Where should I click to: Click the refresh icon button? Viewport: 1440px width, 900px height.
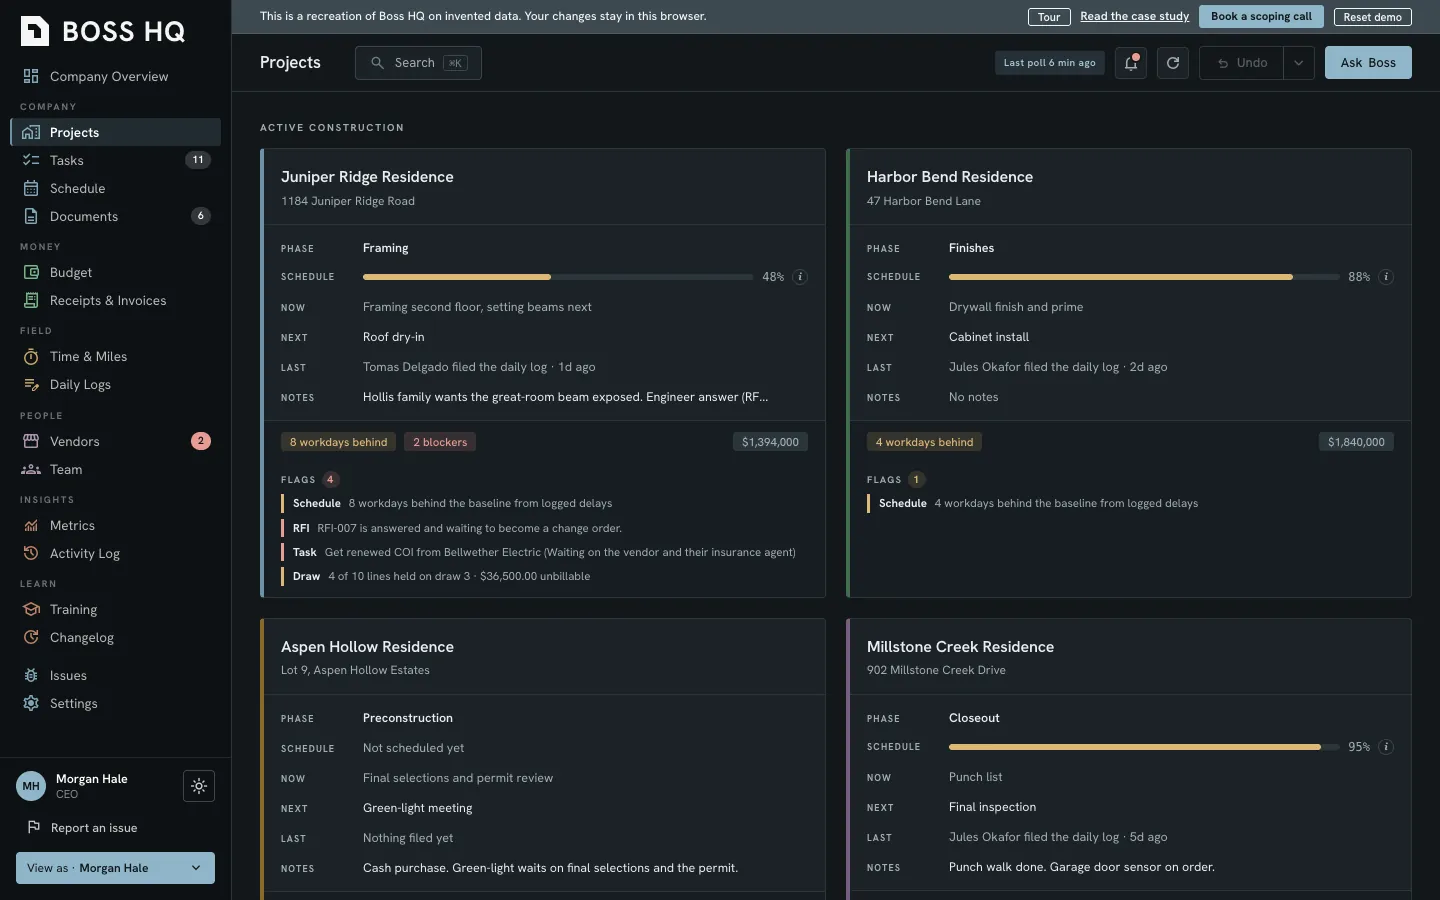(x=1173, y=63)
